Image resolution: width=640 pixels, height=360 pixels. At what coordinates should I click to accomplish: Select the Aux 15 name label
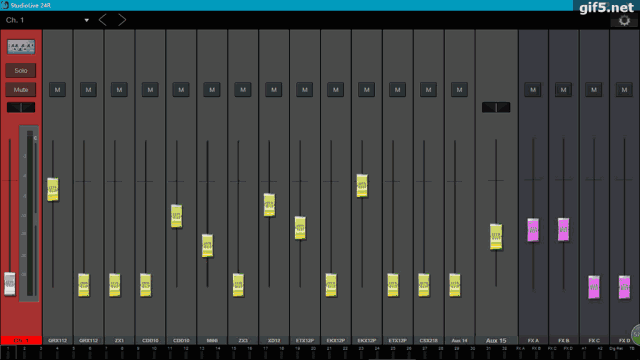(496, 340)
